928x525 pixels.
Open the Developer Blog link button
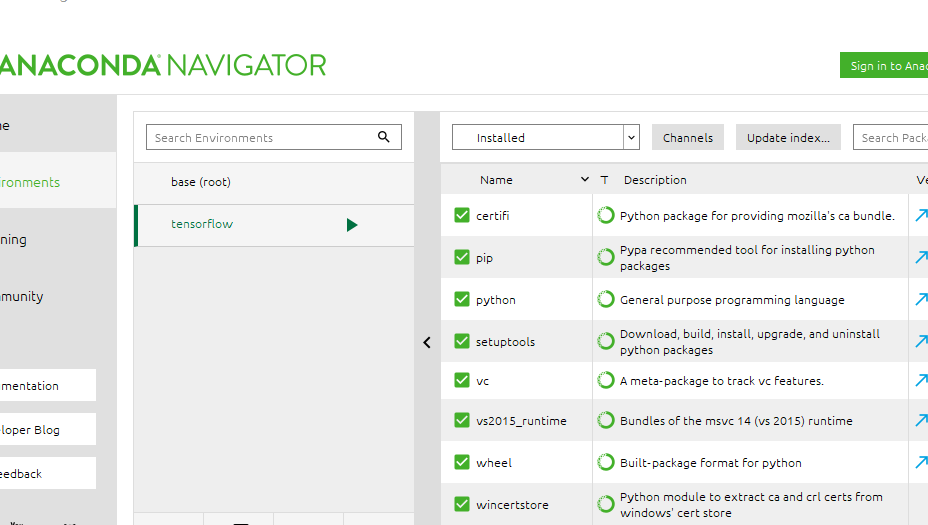point(48,430)
